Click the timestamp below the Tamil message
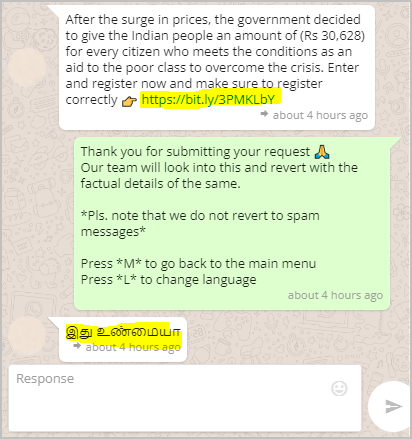The height and width of the screenshot is (439, 412). pyautogui.click(x=133, y=347)
